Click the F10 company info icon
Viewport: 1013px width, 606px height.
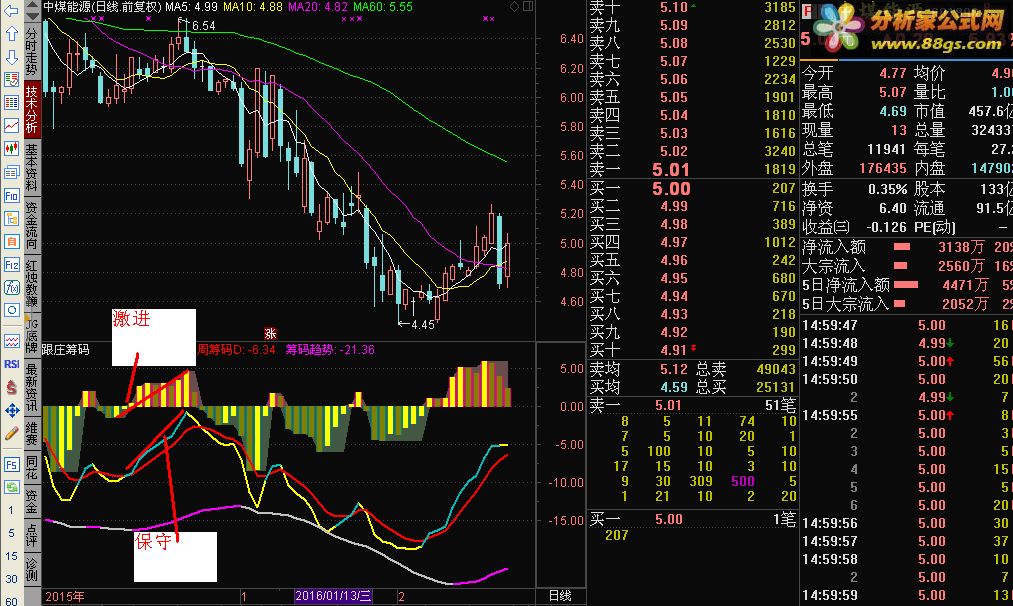click(11, 195)
